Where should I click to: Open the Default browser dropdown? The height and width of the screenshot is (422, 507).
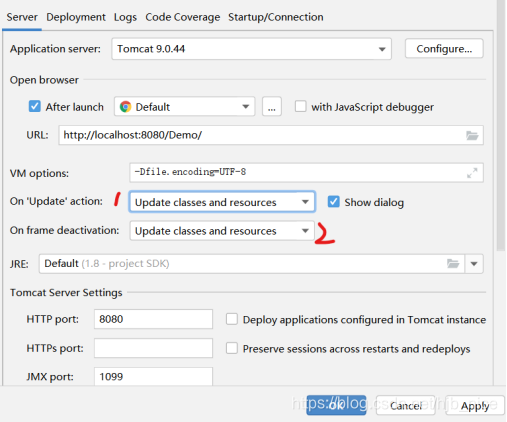point(184,107)
